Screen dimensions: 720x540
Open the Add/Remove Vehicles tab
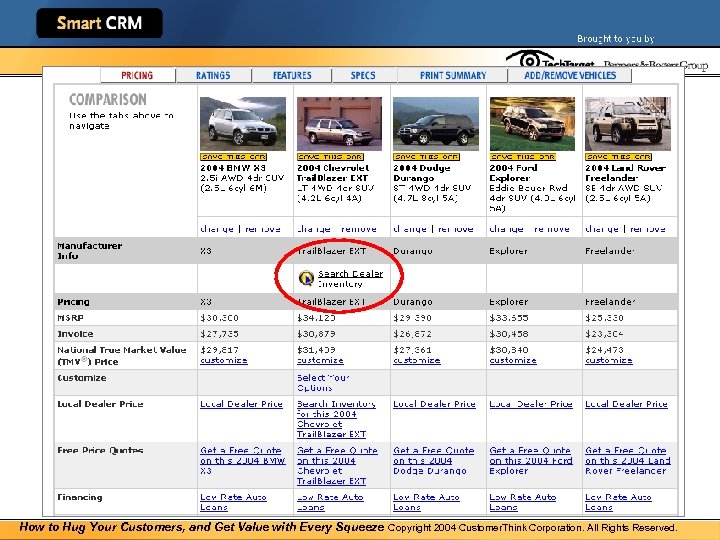coord(570,75)
